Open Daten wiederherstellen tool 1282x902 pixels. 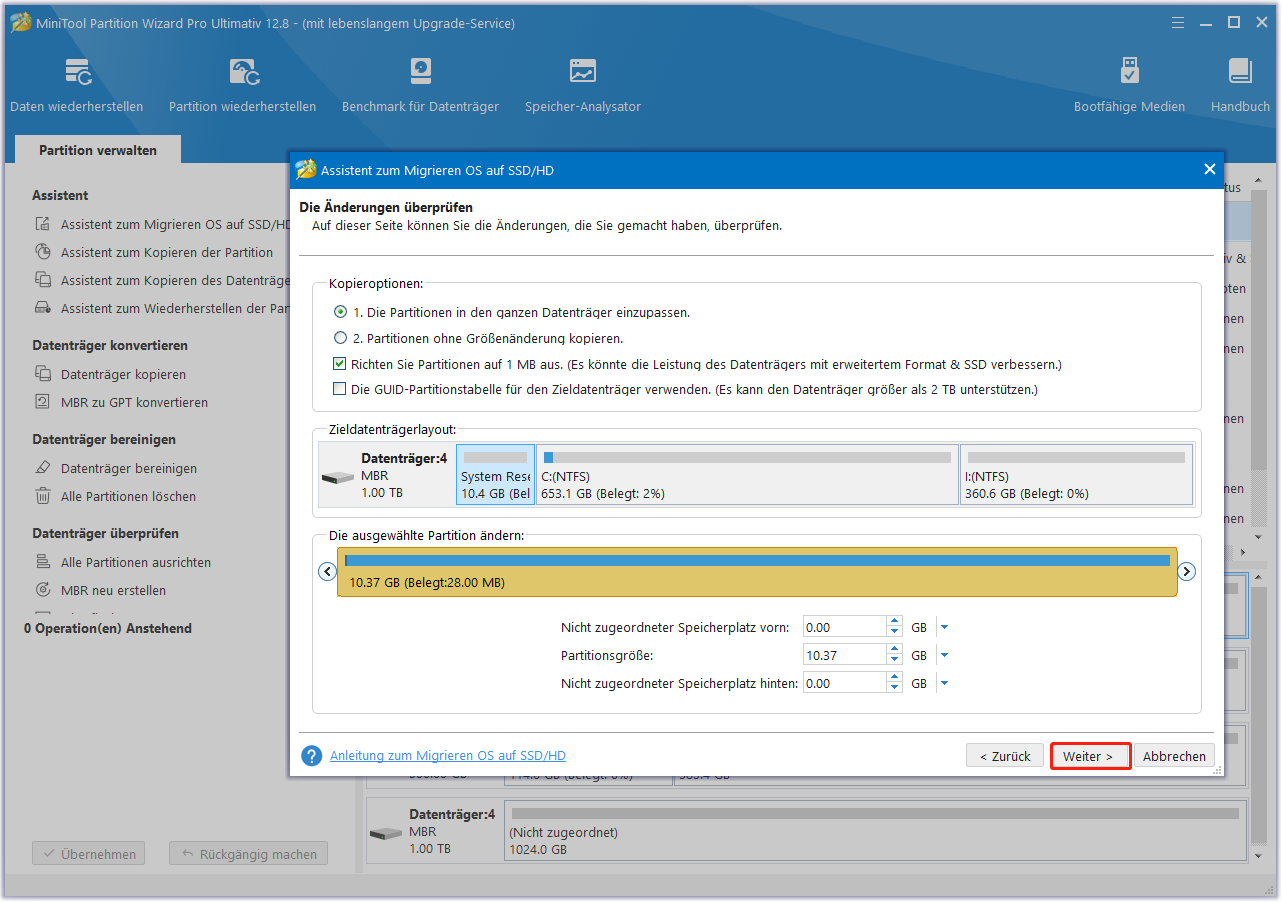coord(77,85)
